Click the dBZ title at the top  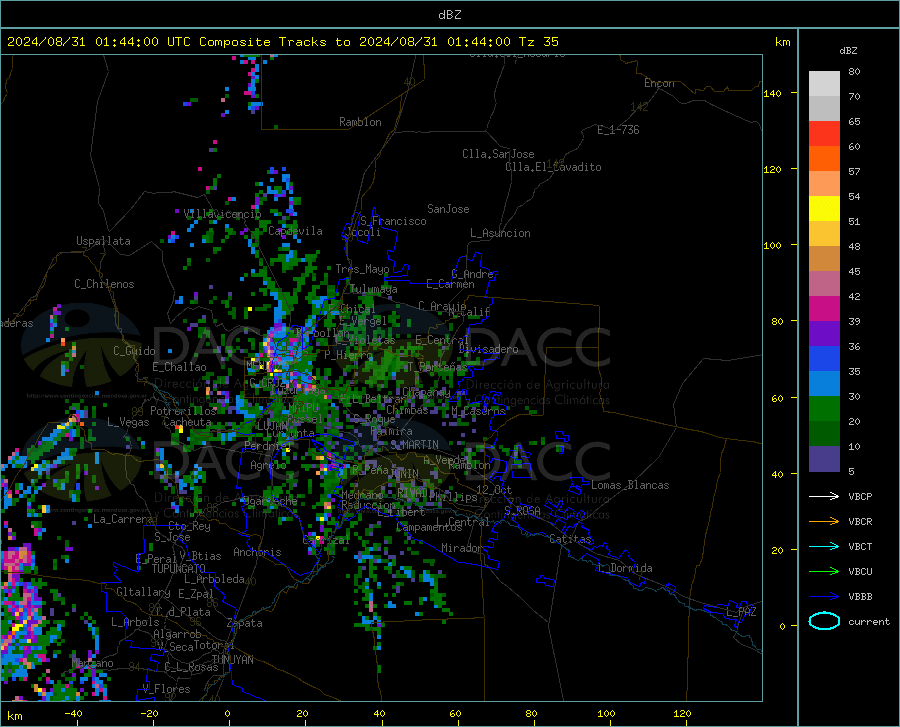click(449, 15)
